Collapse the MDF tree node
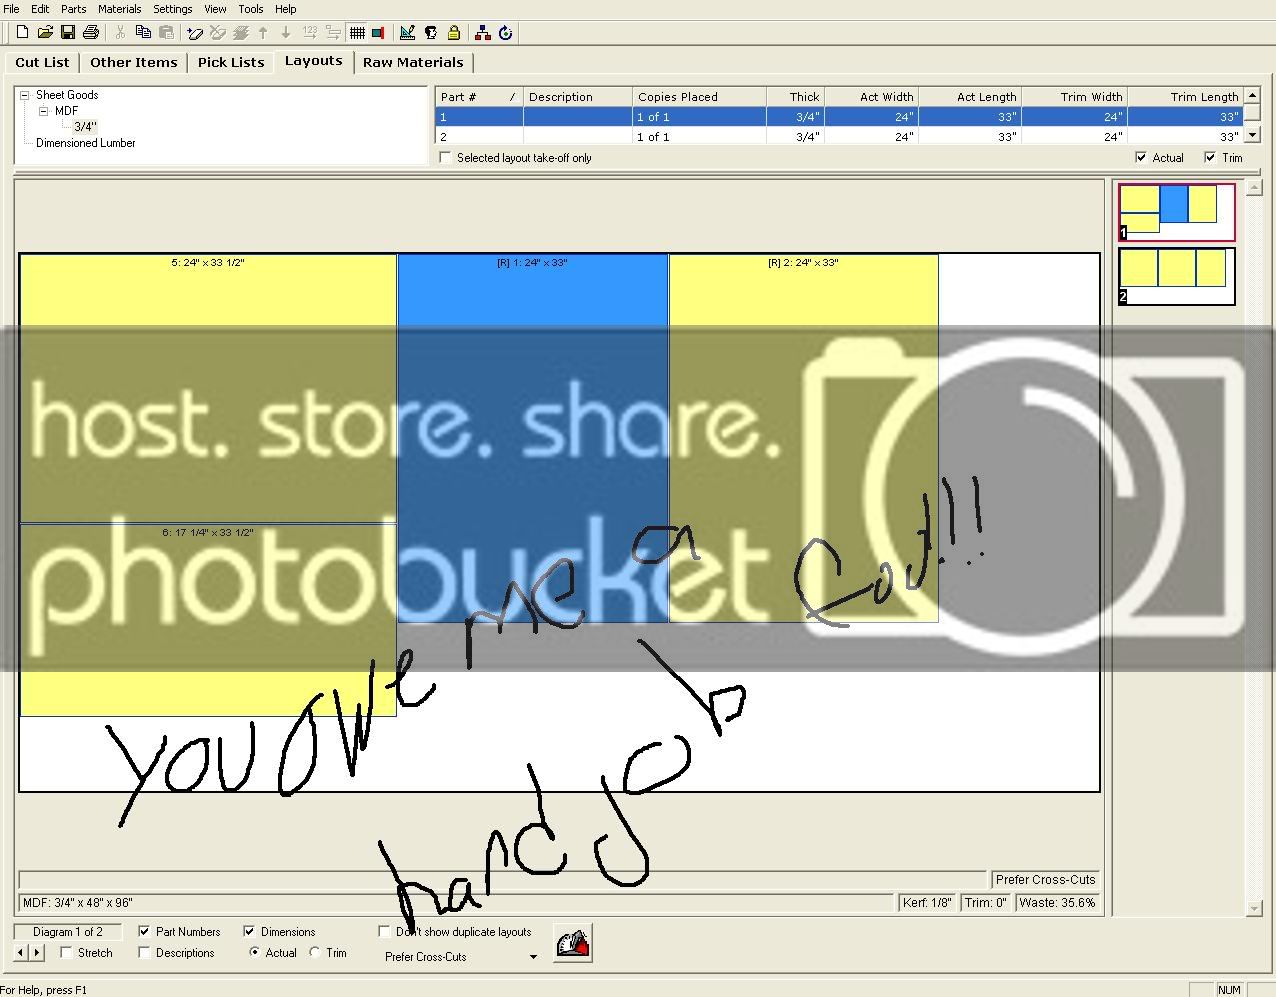This screenshot has height=997, width=1276. tap(43, 112)
